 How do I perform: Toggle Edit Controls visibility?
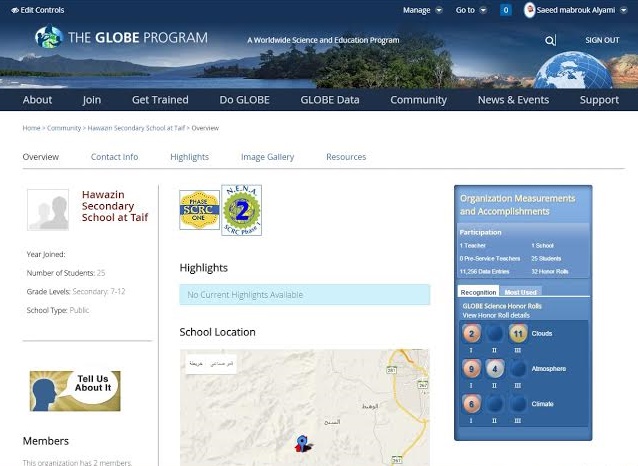click(x=37, y=10)
